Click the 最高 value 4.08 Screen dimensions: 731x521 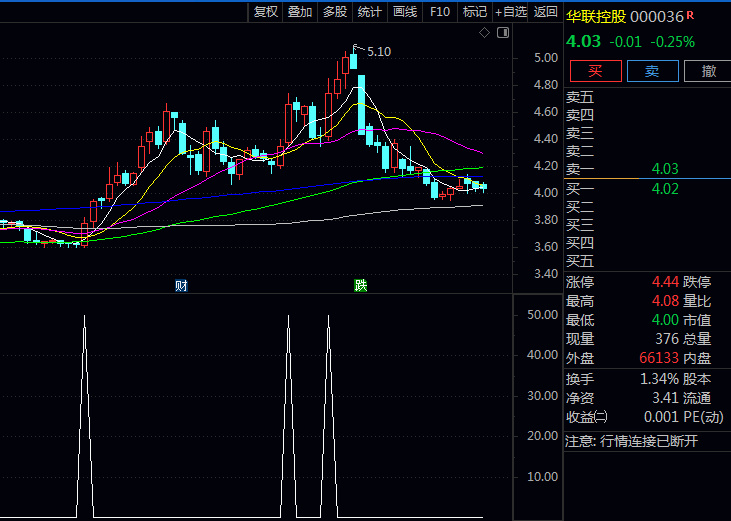(x=665, y=301)
